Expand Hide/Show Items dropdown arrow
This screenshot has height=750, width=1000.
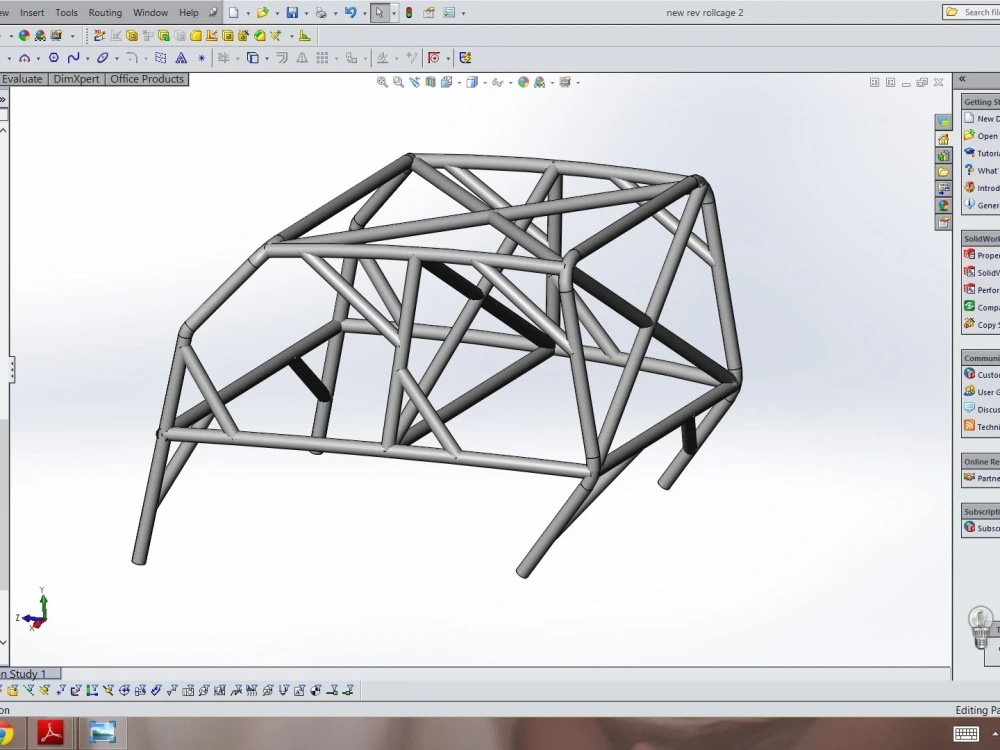pyautogui.click(x=510, y=82)
